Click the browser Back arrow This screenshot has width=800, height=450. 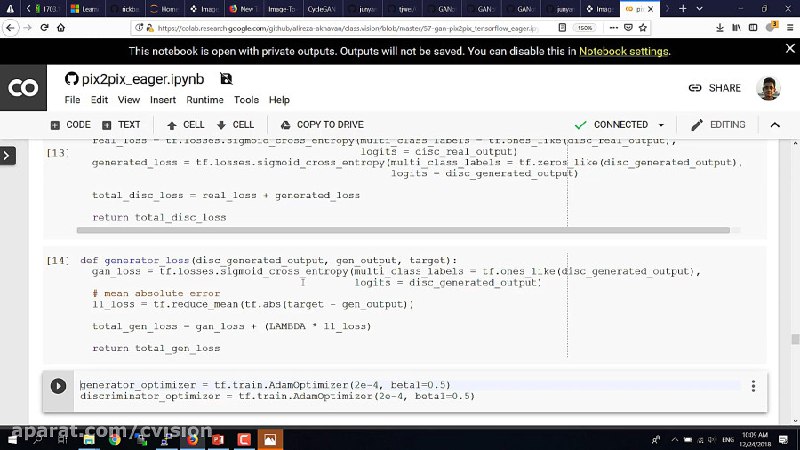click(x=10, y=28)
